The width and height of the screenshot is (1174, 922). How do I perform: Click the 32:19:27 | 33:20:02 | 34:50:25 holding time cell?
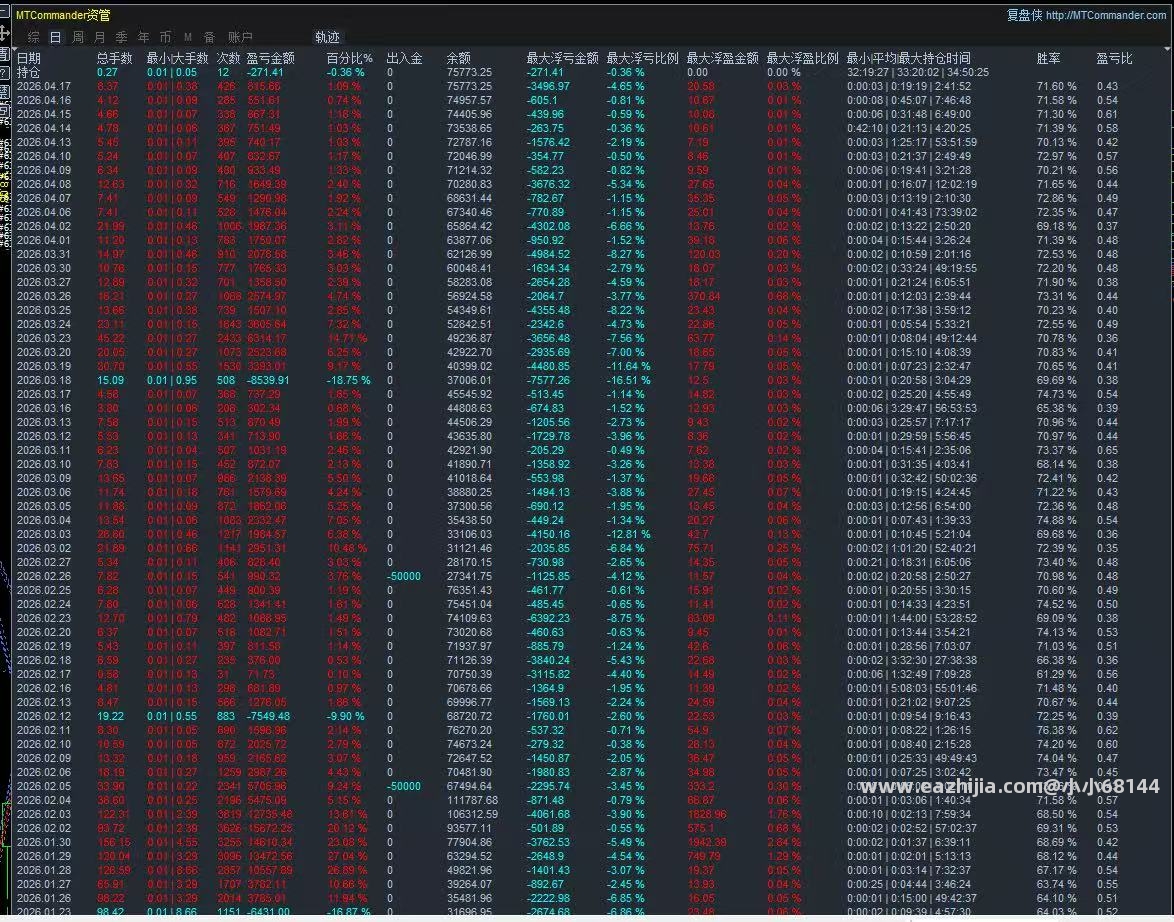coord(917,72)
